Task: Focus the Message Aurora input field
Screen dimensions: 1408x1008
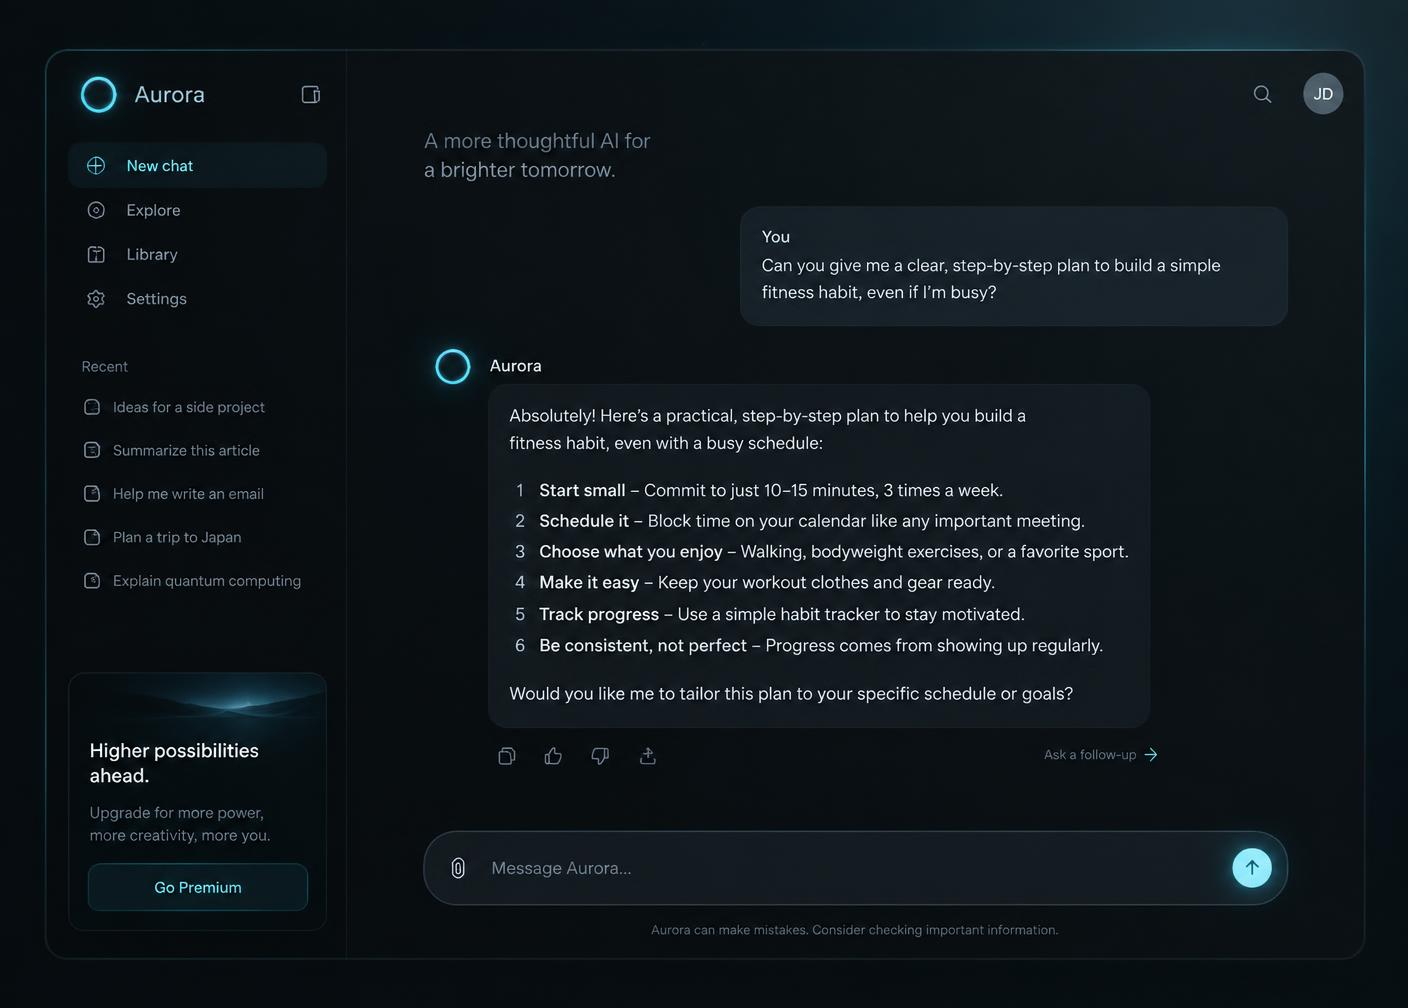Action: coord(855,868)
